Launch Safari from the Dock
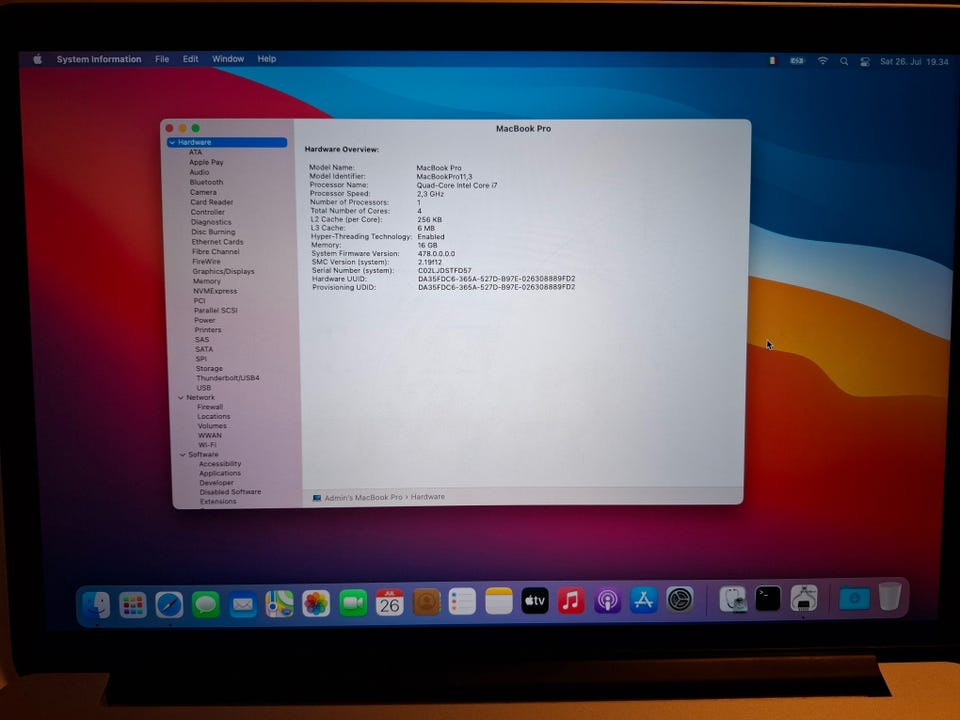This screenshot has height=720, width=960. 170,605
